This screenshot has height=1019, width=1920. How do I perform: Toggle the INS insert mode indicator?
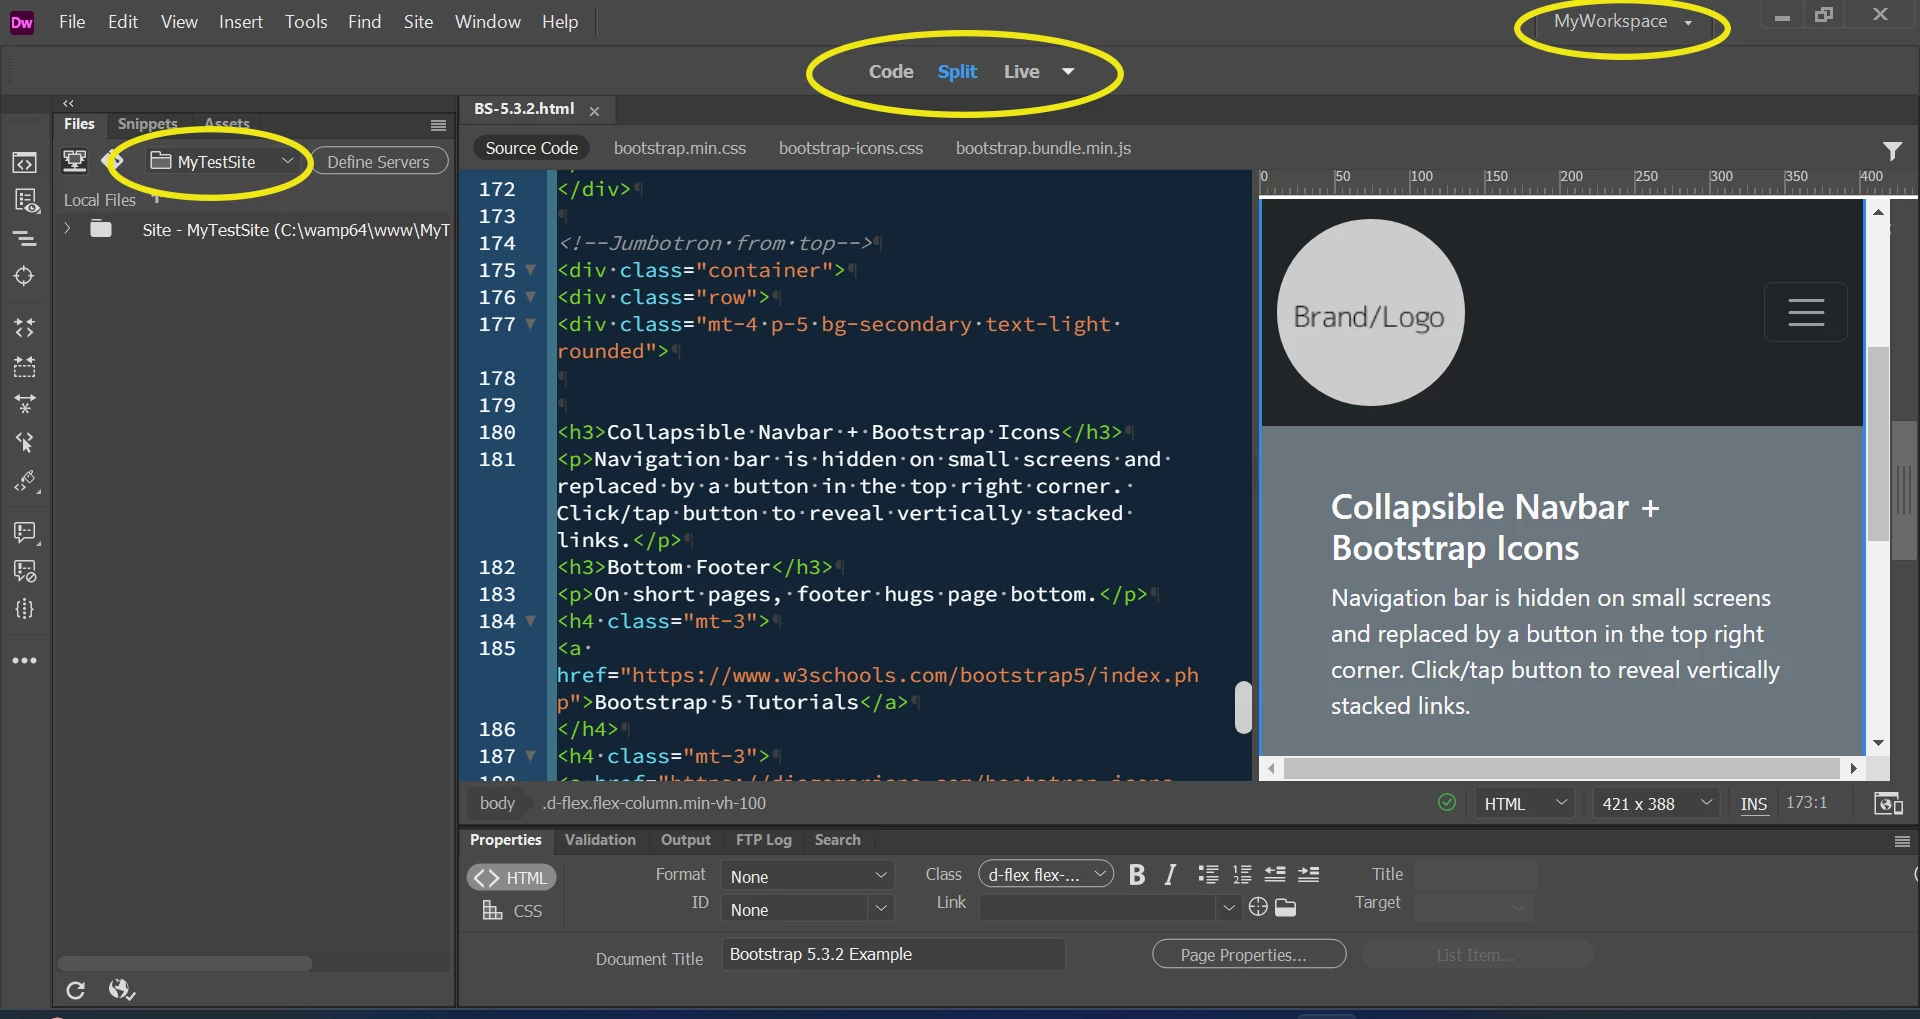pos(1754,804)
